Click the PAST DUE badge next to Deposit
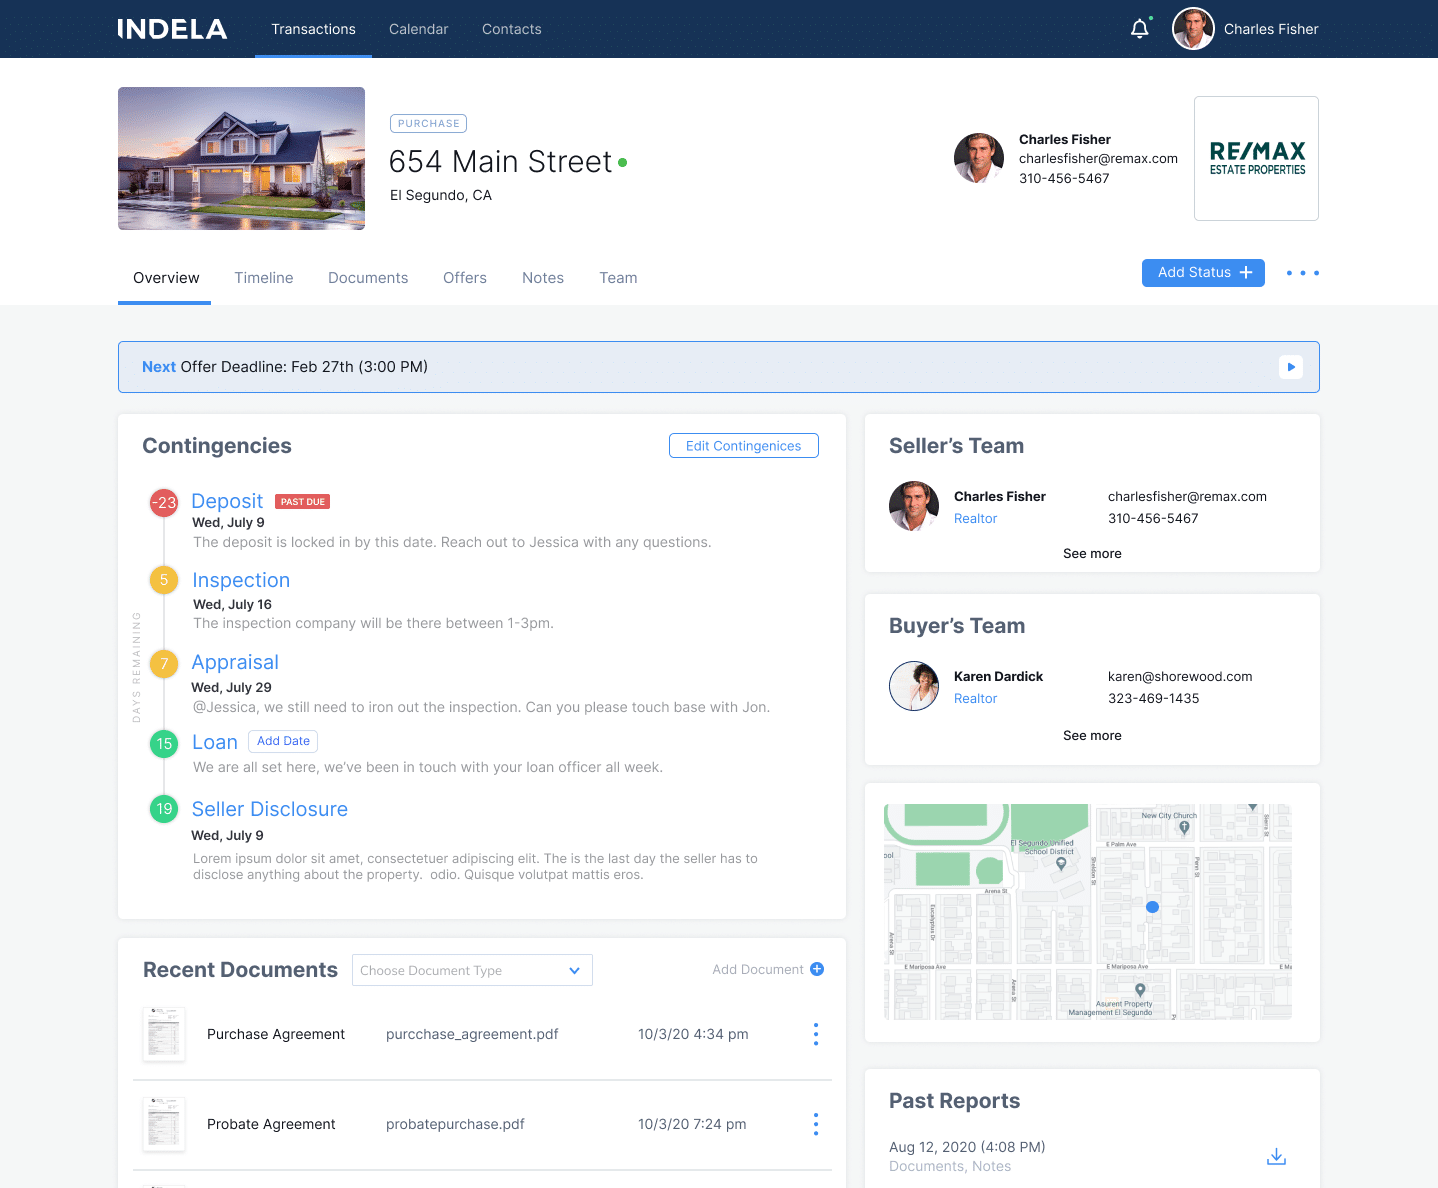The image size is (1438, 1188). click(302, 502)
